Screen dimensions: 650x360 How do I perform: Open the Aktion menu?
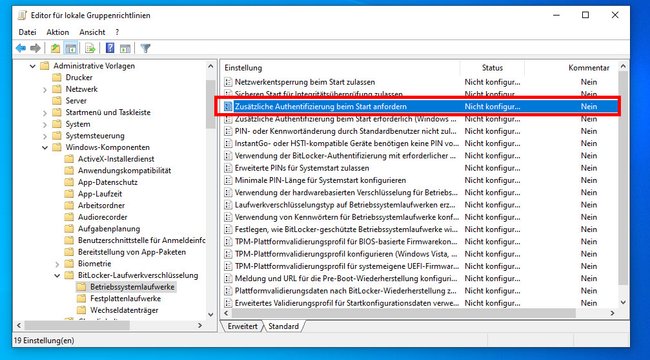coord(58,32)
